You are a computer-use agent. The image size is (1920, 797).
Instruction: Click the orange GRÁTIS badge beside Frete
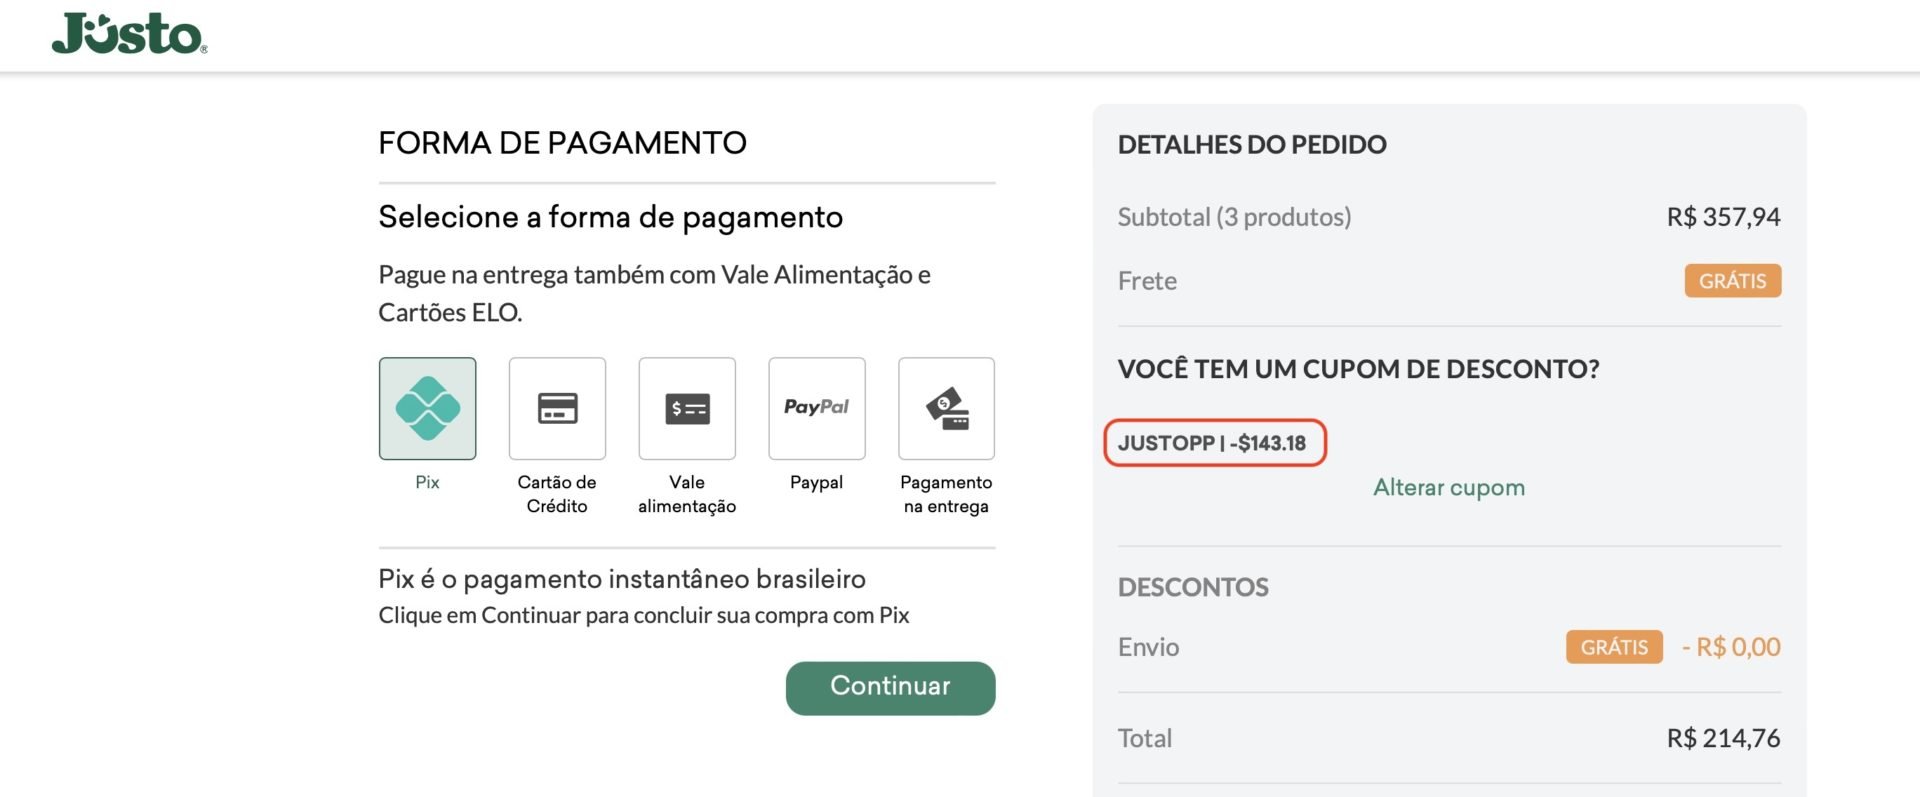coord(1733,281)
